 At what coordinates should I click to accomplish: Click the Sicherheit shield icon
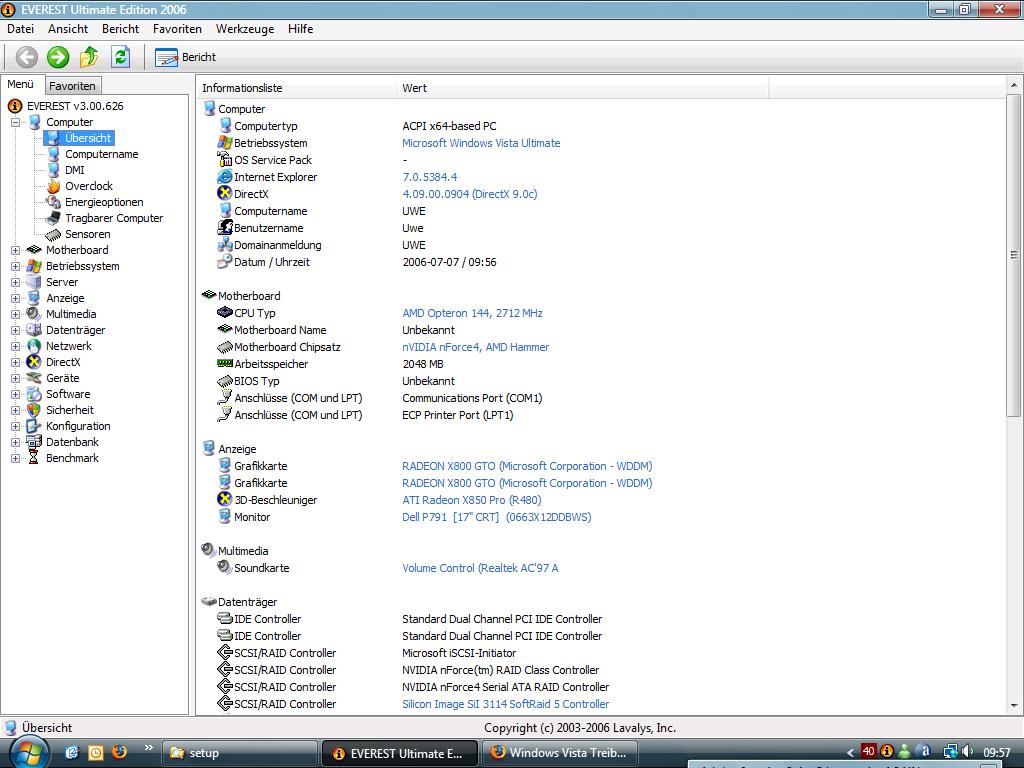[34, 410]
